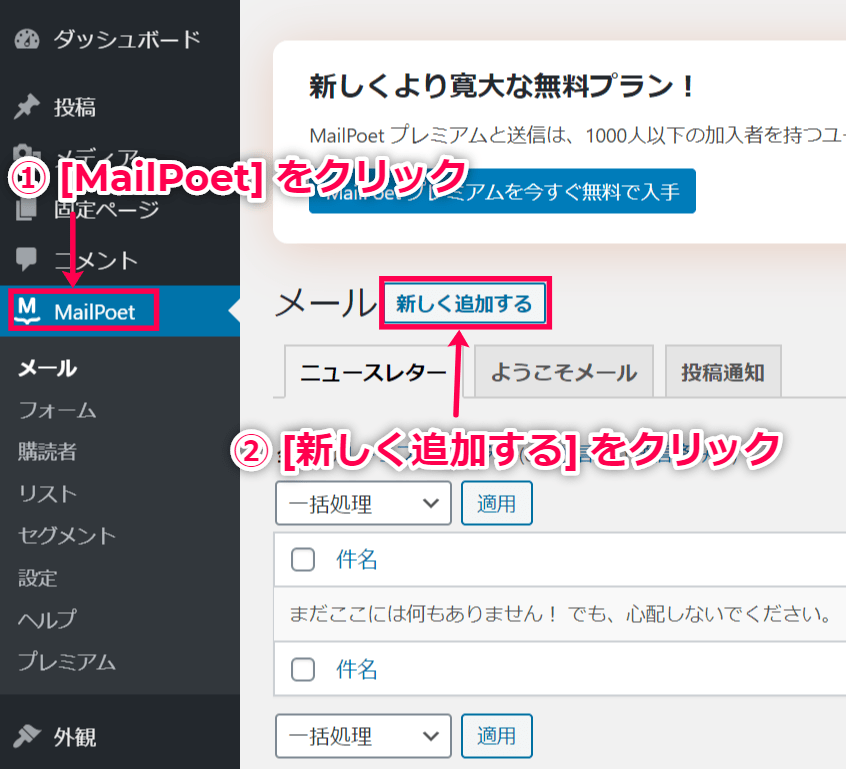Open the MailPoet sidebar menu
The height and width of the screenshot is (769, 846).
click(x=120, y=311)
